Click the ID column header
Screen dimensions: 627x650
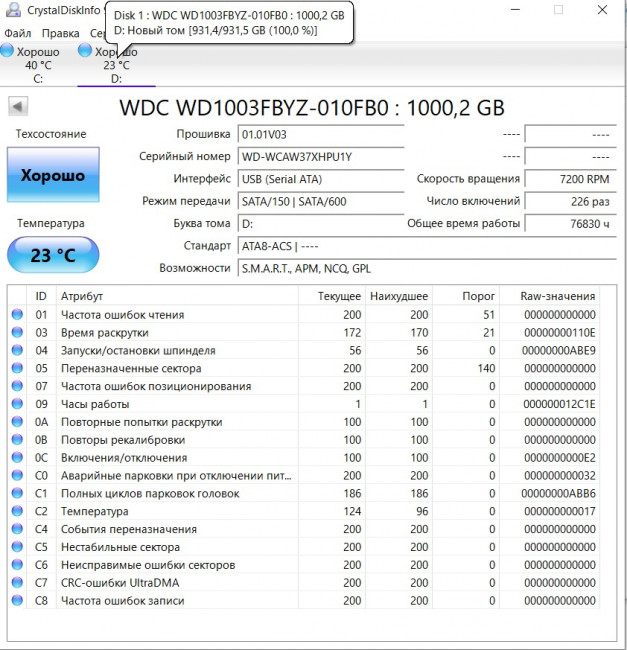41,296
